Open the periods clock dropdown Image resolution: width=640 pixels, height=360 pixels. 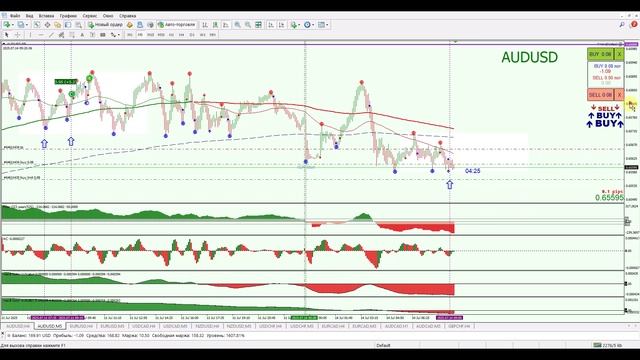point(309,25)
